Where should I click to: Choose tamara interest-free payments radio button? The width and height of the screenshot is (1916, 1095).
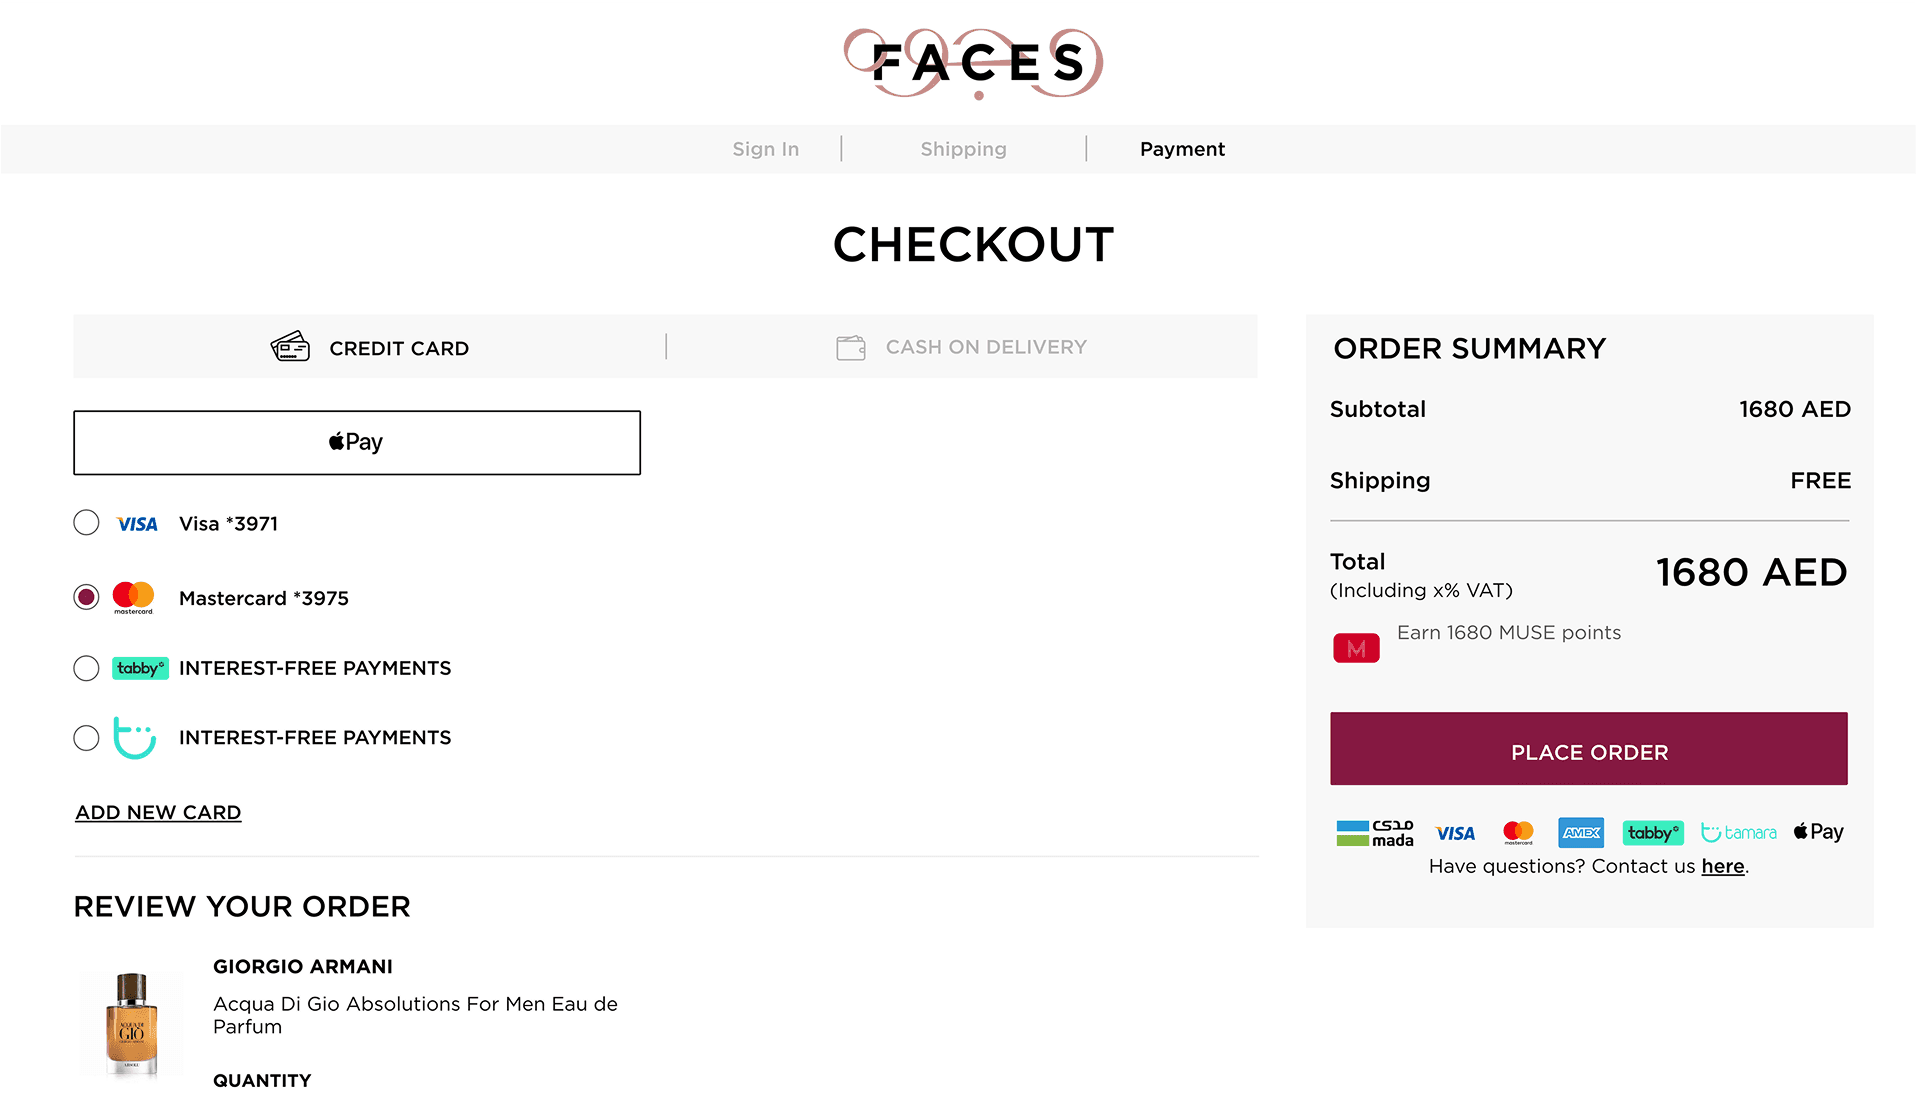click(87, 738)
